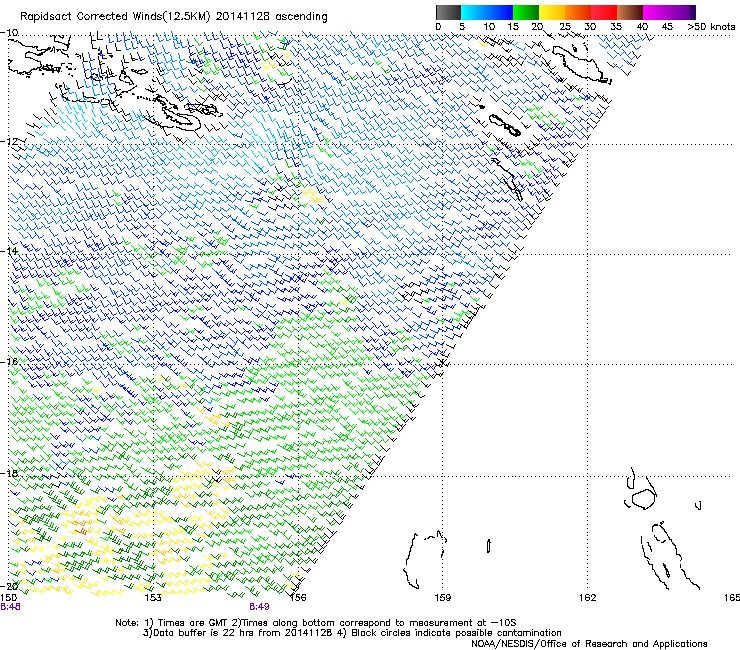Click the '-10' latitude axis label
Viewport: 740px width, 650px height.
pyautogui.click(x=9, y=32)
